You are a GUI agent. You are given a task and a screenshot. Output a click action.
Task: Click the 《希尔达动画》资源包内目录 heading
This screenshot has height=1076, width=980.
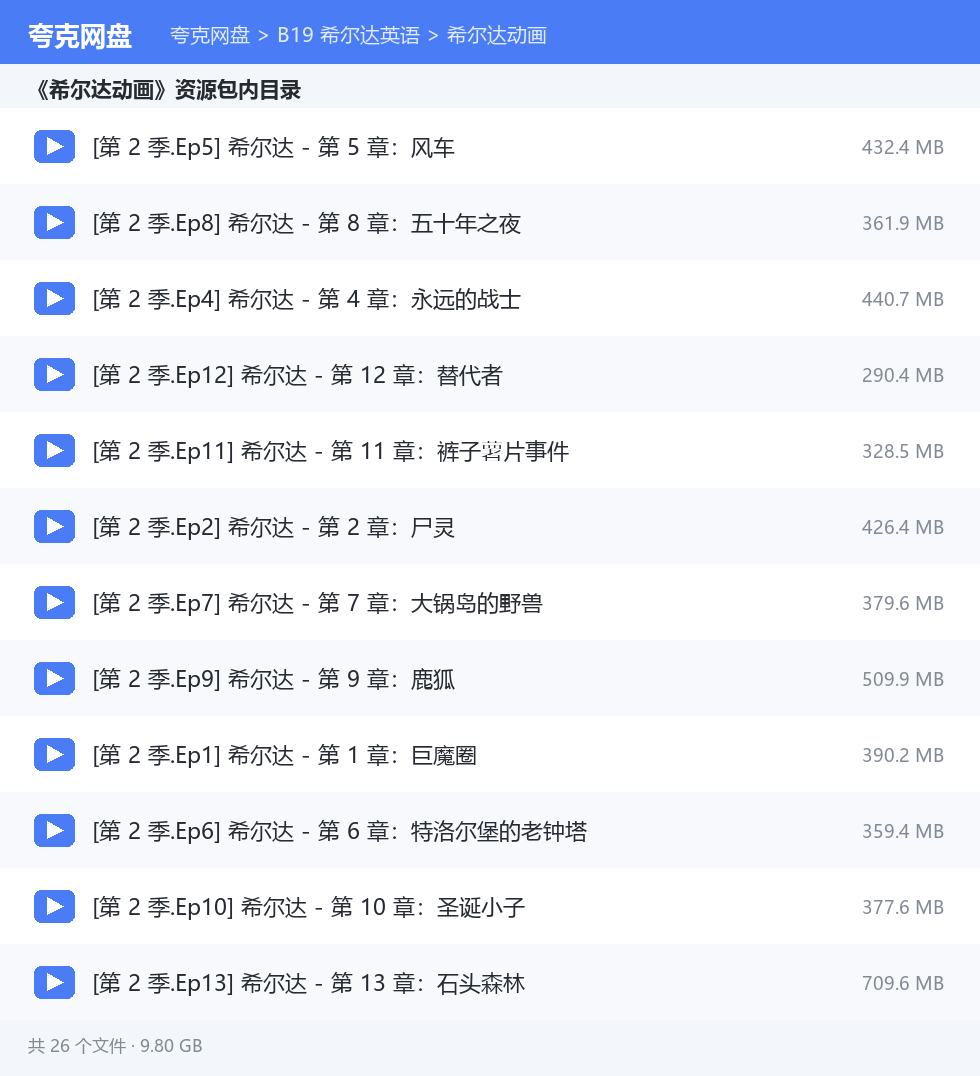pyautogui.click(x=167, y=90)
